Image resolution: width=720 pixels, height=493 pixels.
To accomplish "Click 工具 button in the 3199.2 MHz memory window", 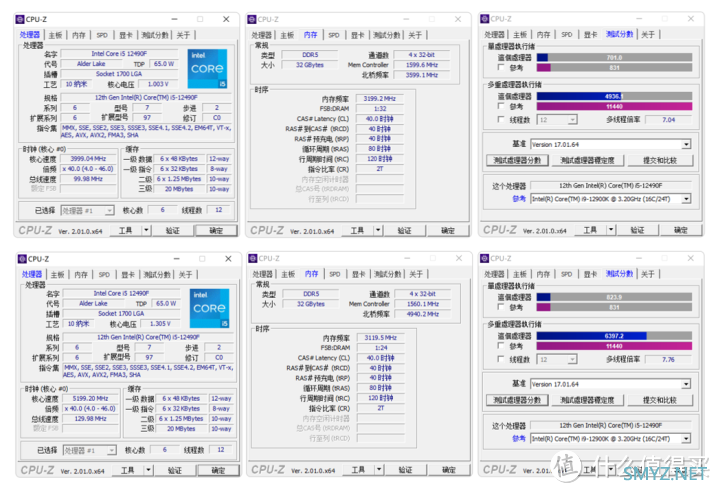I will (x=357, y=230).
